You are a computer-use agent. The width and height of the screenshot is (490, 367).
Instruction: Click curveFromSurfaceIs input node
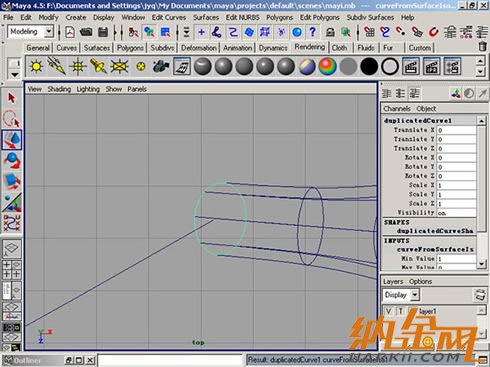tap(435, 249)
